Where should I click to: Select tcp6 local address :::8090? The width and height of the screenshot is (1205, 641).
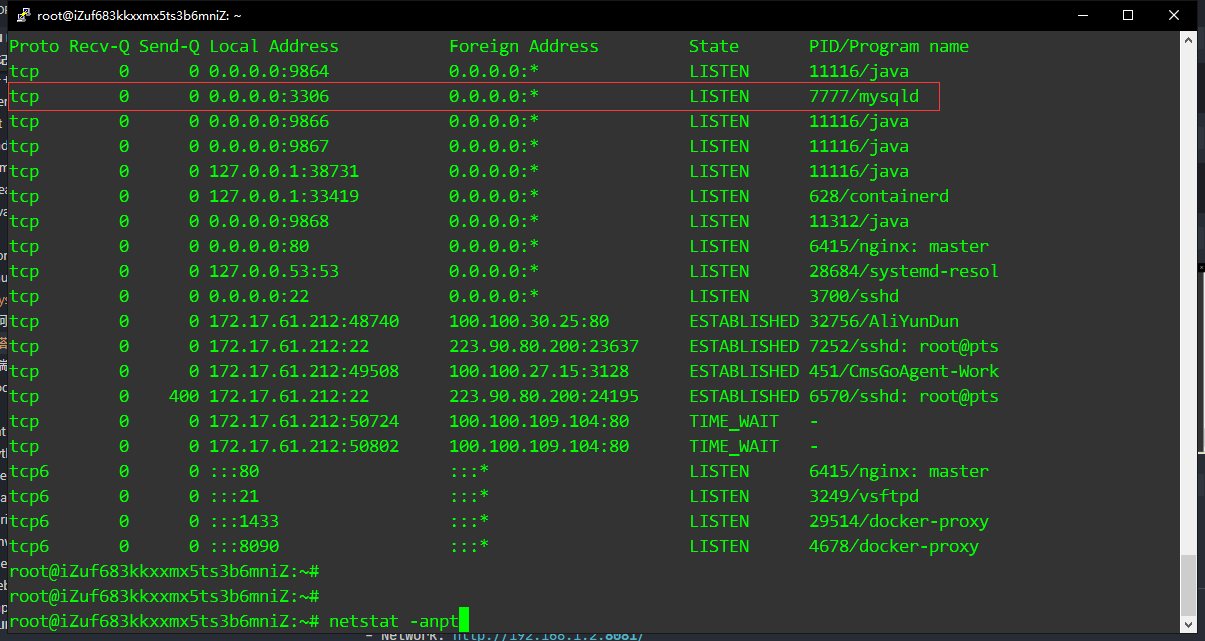click(x=244, y=546)
